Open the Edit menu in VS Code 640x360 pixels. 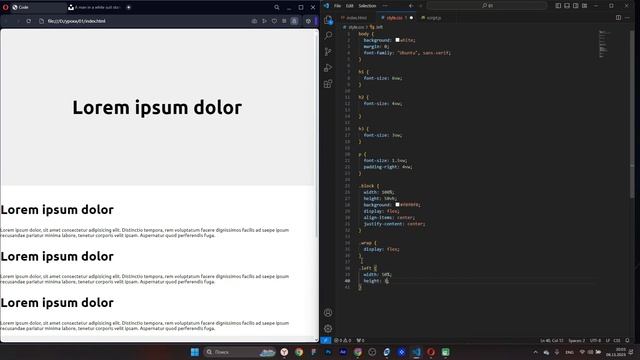[349, 6]
